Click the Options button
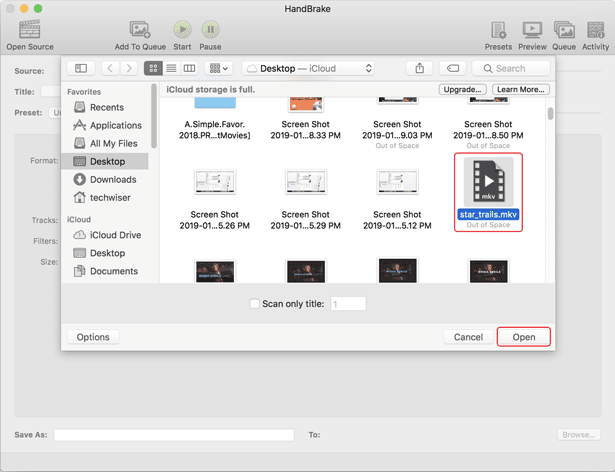Viewport: 615px width, 472px height. (x=93, y=337)
